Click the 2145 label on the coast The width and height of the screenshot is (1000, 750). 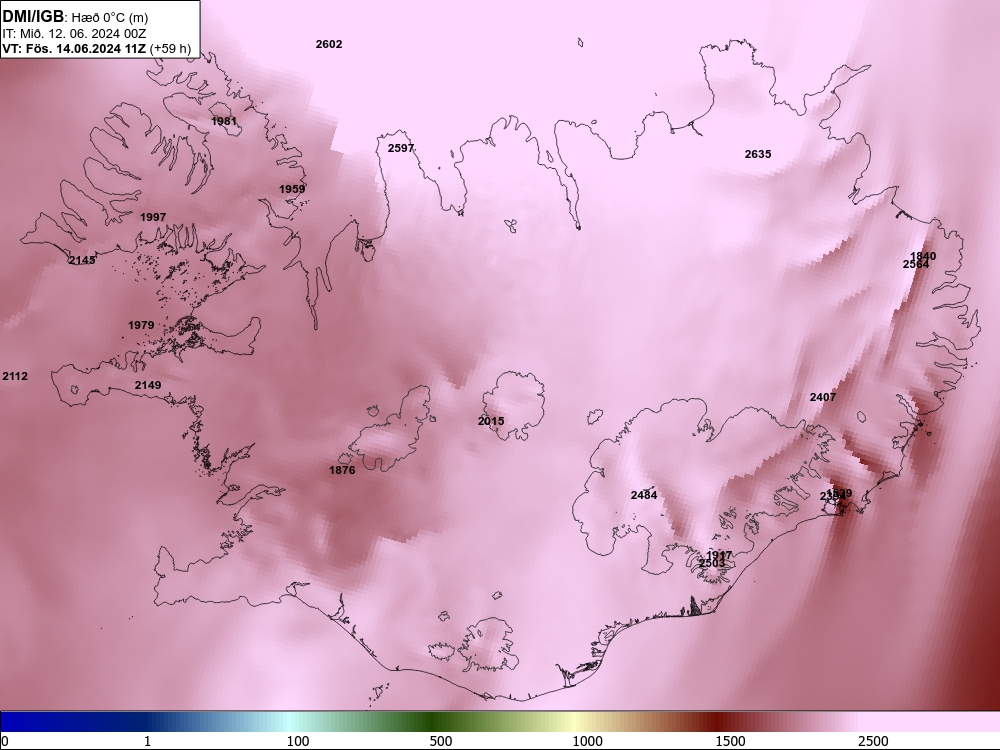pos(82,260)
